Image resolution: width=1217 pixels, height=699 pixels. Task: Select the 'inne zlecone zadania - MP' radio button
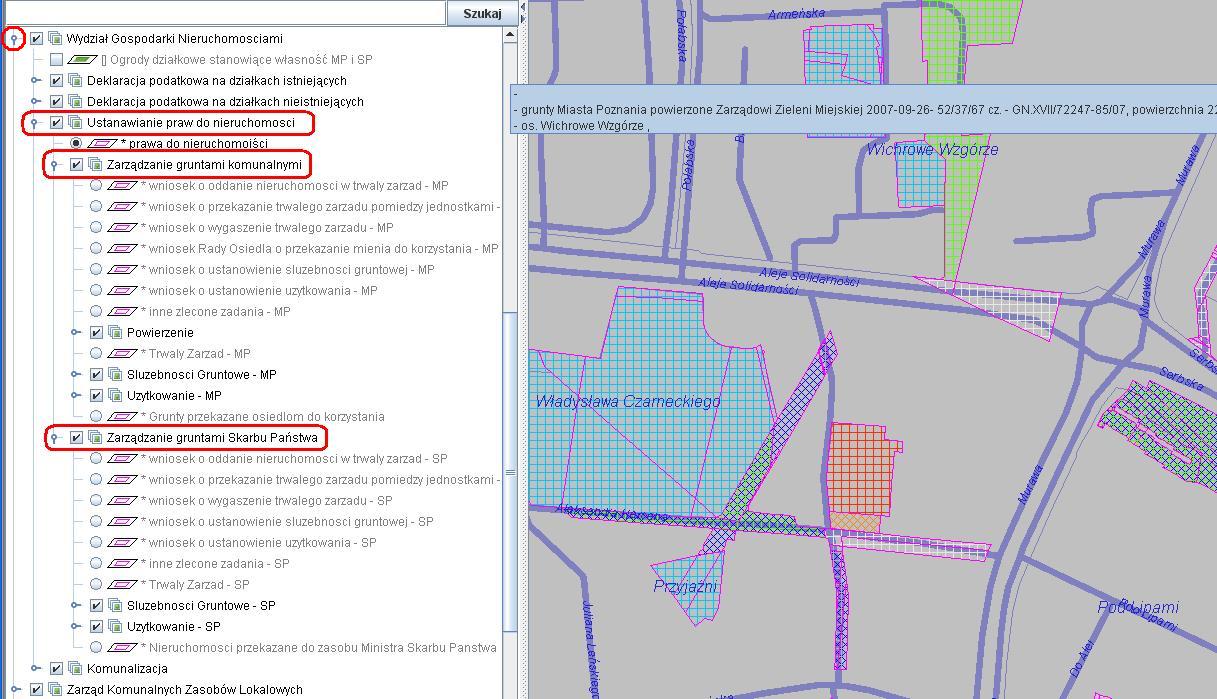click(x=96, y=312)
